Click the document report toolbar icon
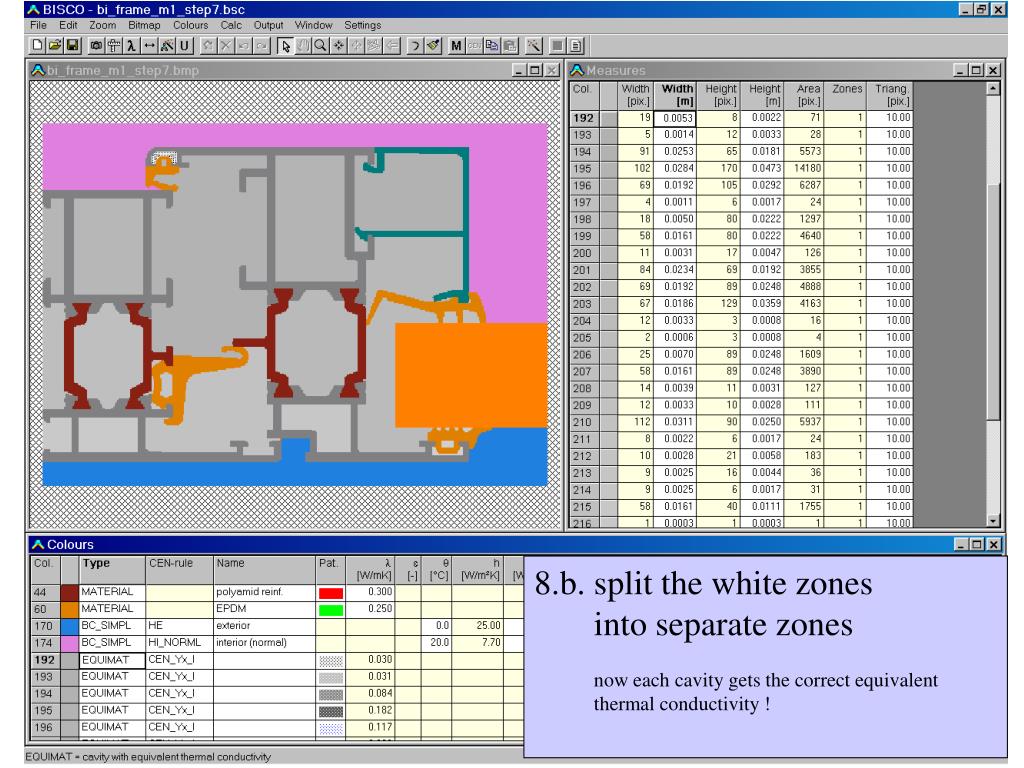The image size is (1024, 768). pos(575,45)
